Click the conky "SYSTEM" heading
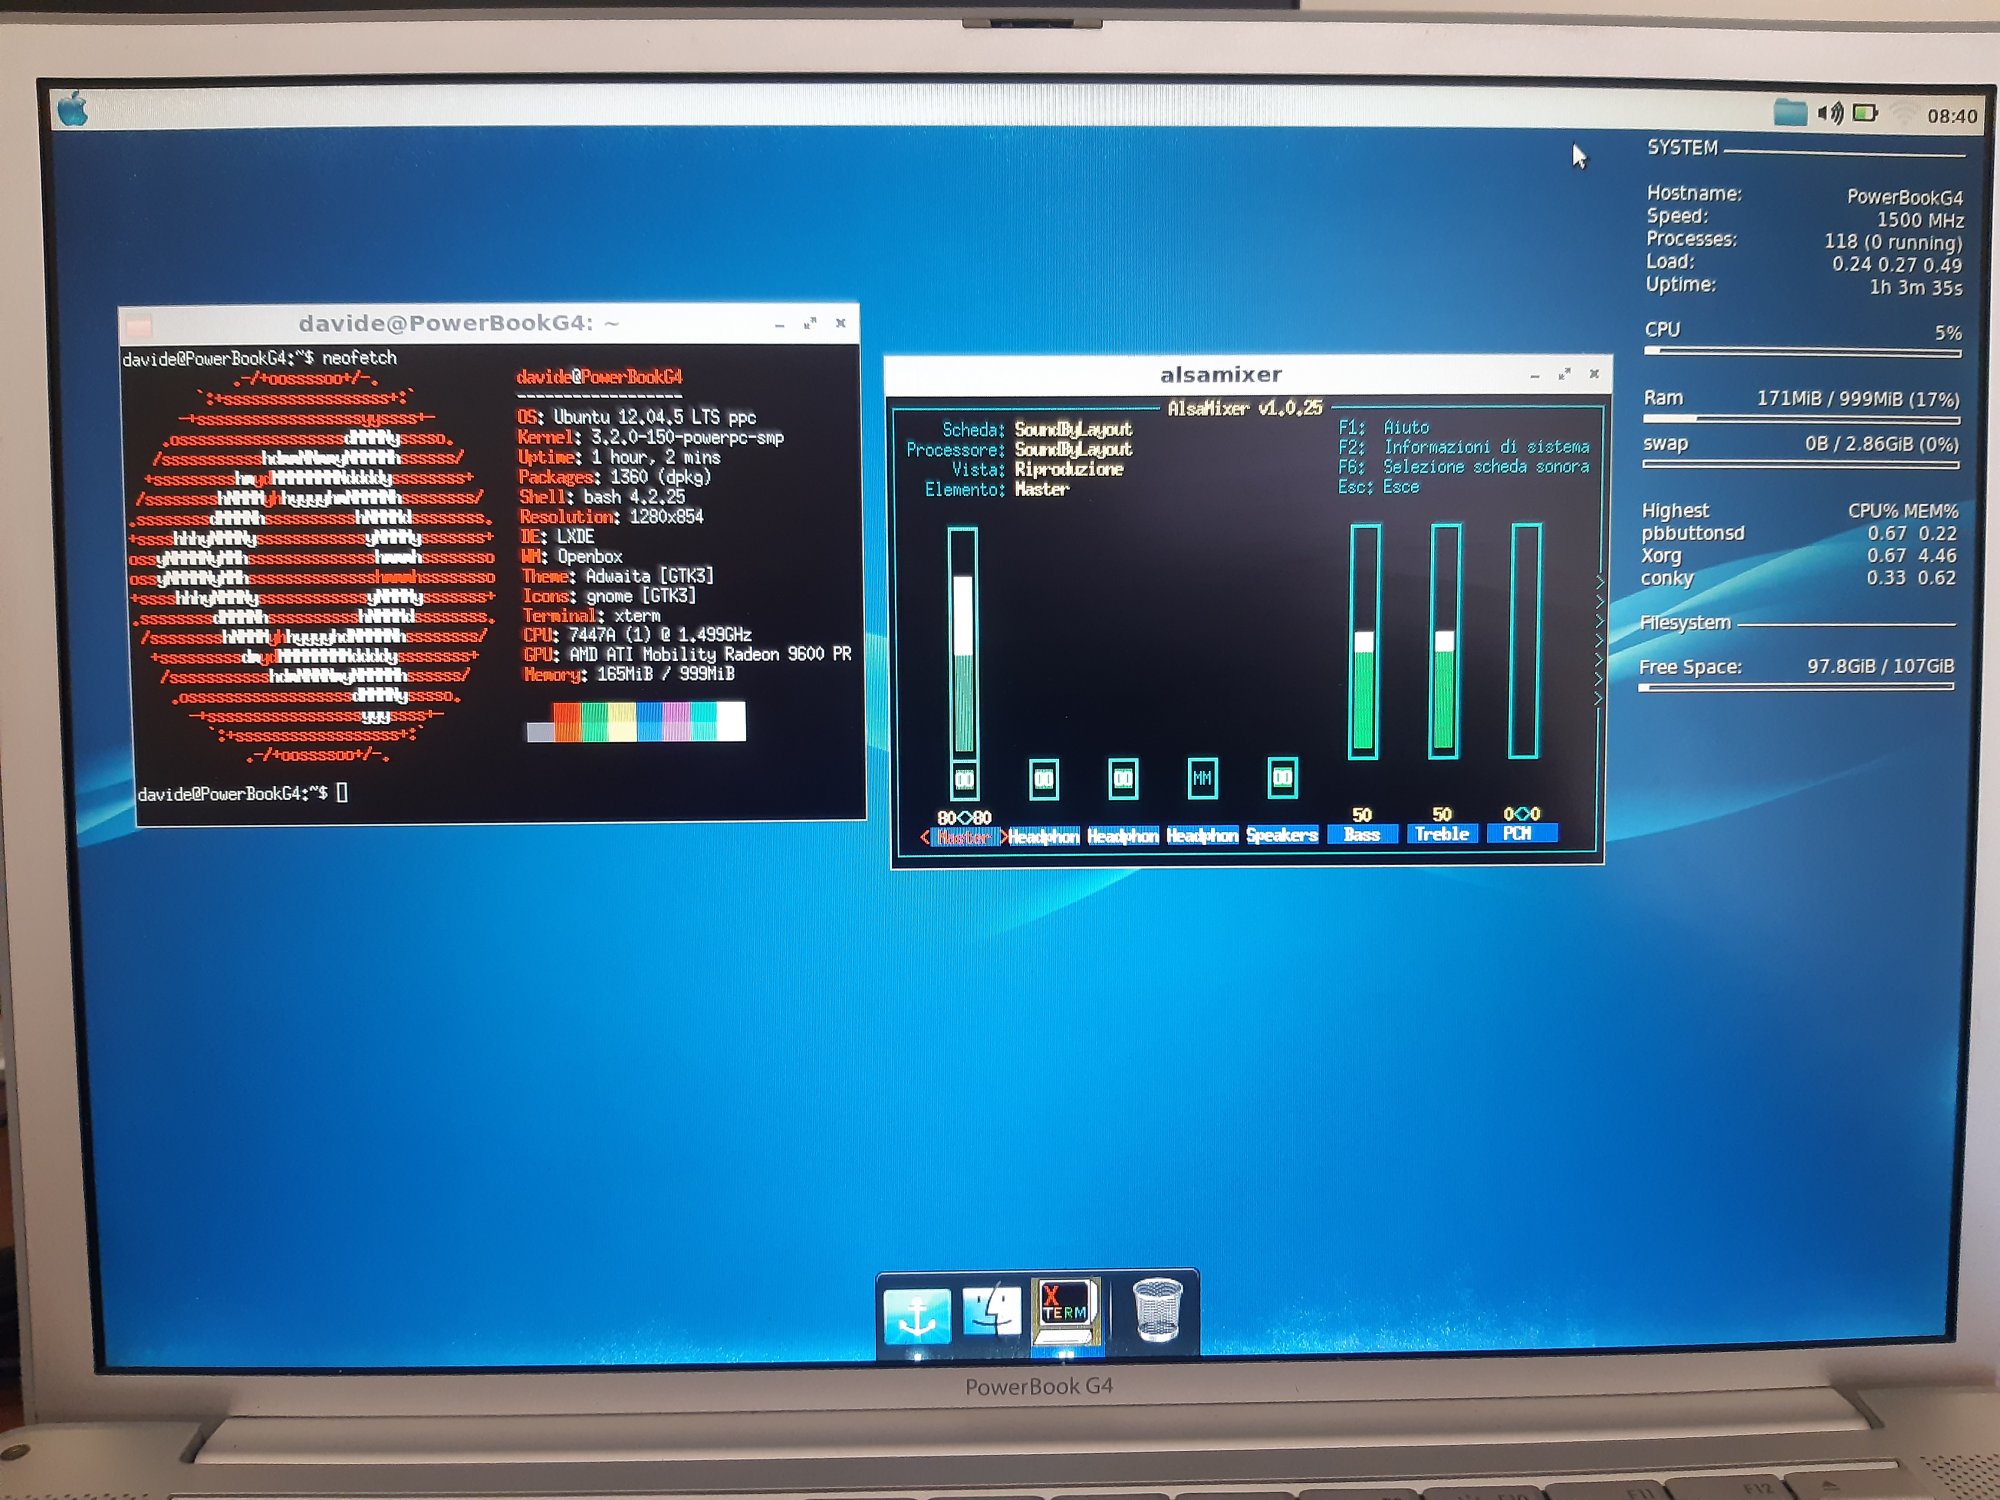Image resolution: width=2000 pixels, height=1500 pixels. click(x=1682, y=148)
